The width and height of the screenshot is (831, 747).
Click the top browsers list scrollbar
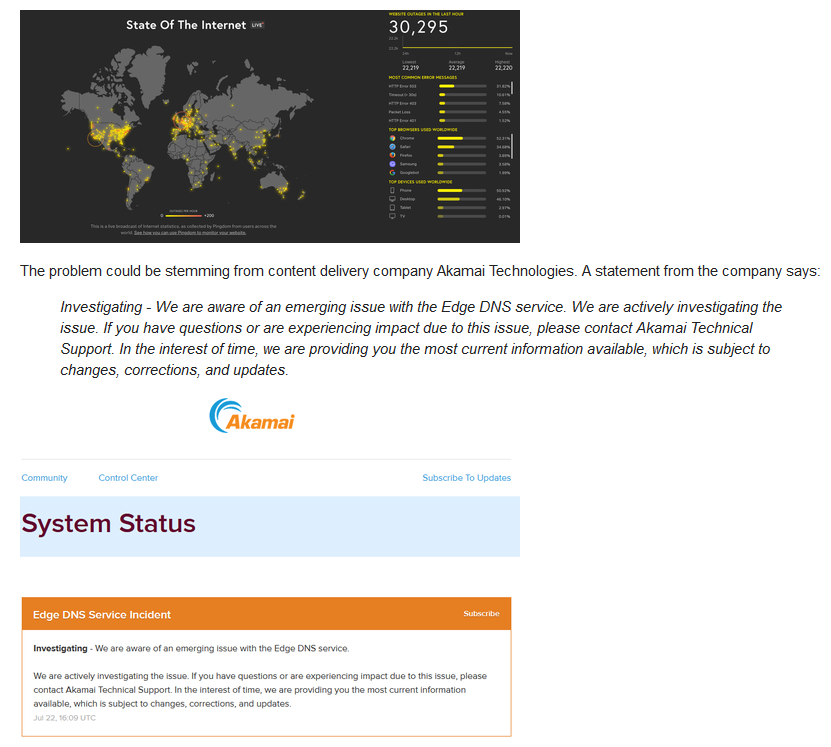pyautogui.click(x=512, y=146)
